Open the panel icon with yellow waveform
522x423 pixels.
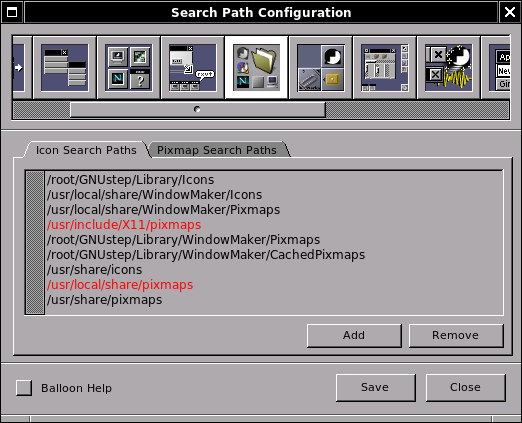tap(449, 68)
